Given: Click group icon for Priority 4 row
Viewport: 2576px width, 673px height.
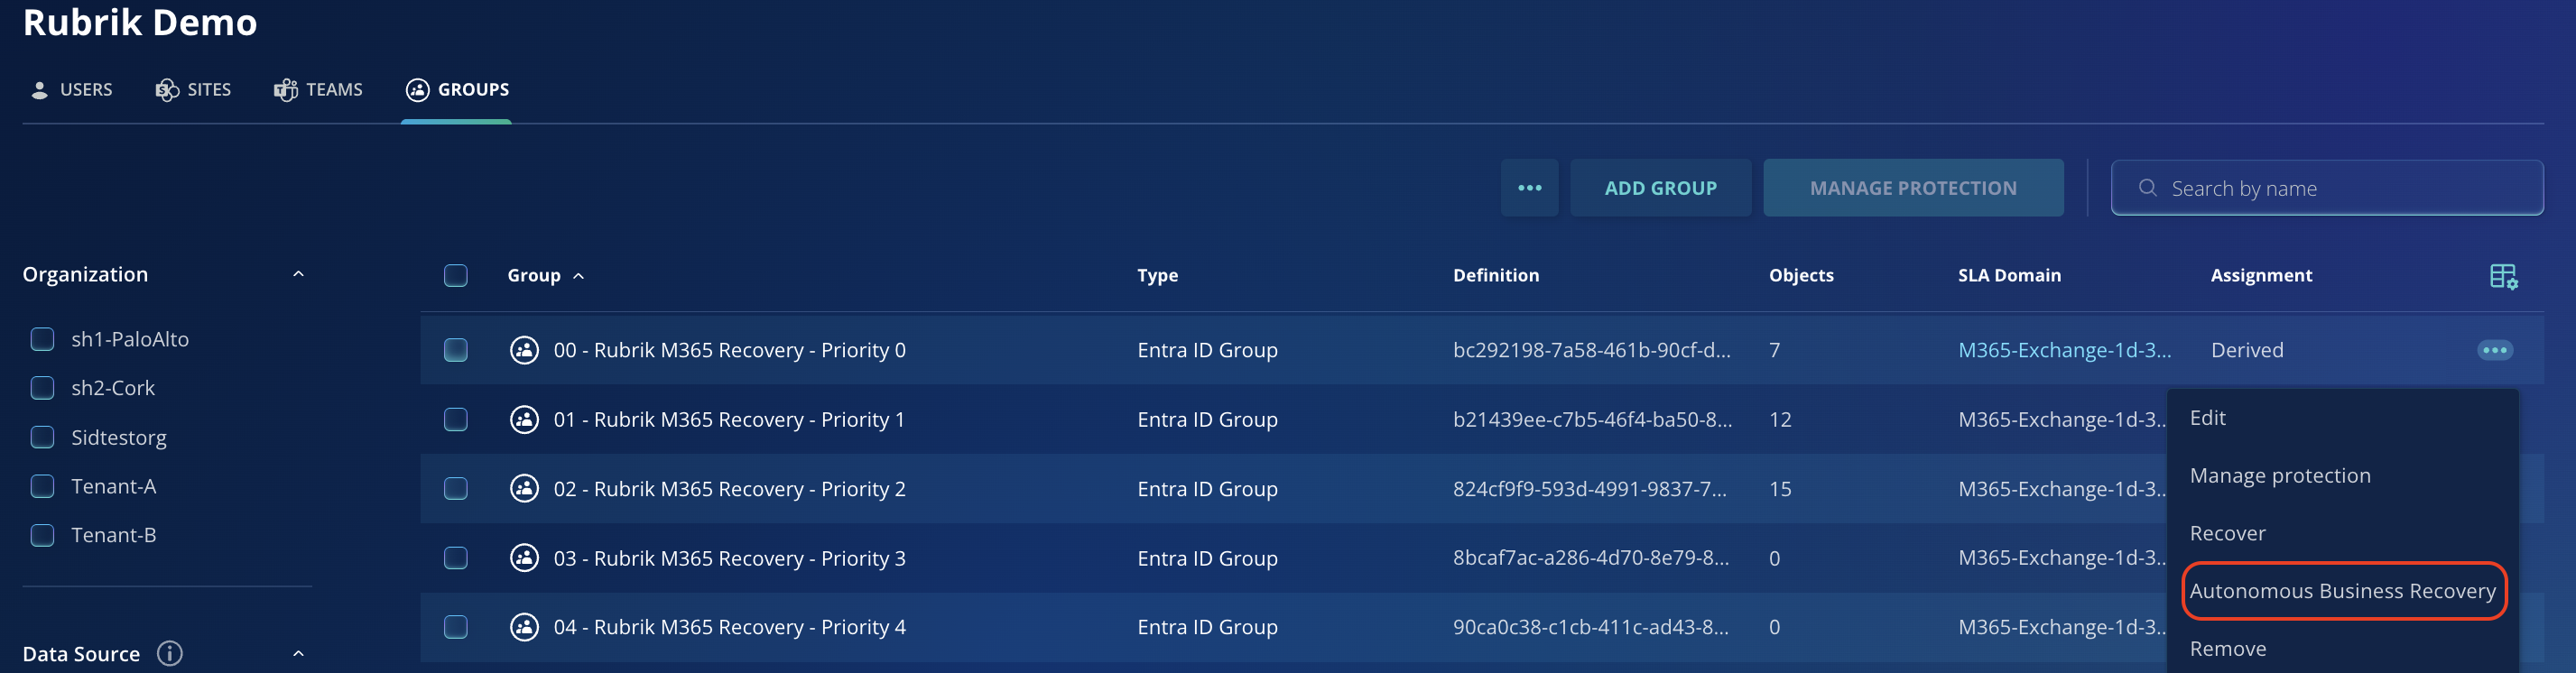Looking at the screenshot, I should pyautogui.click(x=524, y=627).
